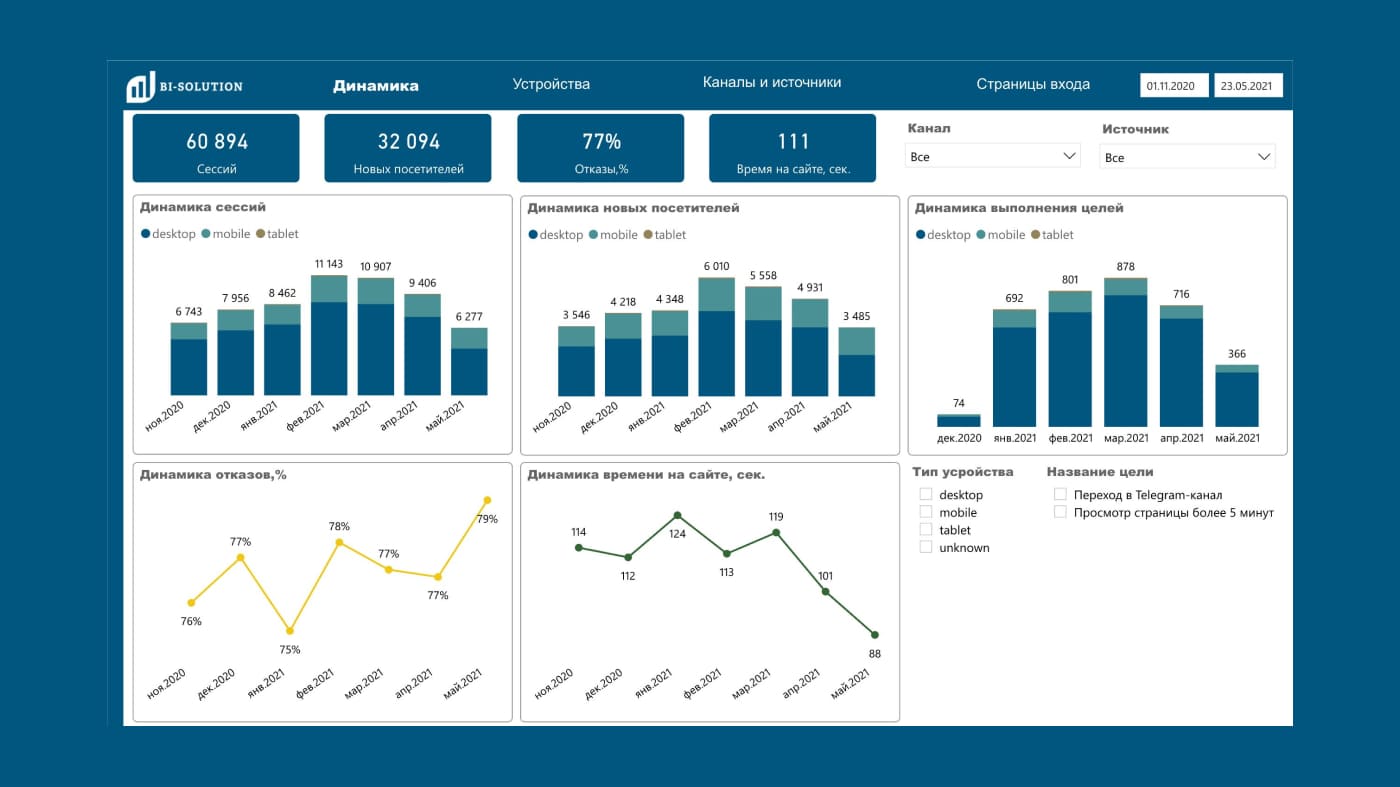Select the 6 277 sessions bar for май.2021

[469, 361]
